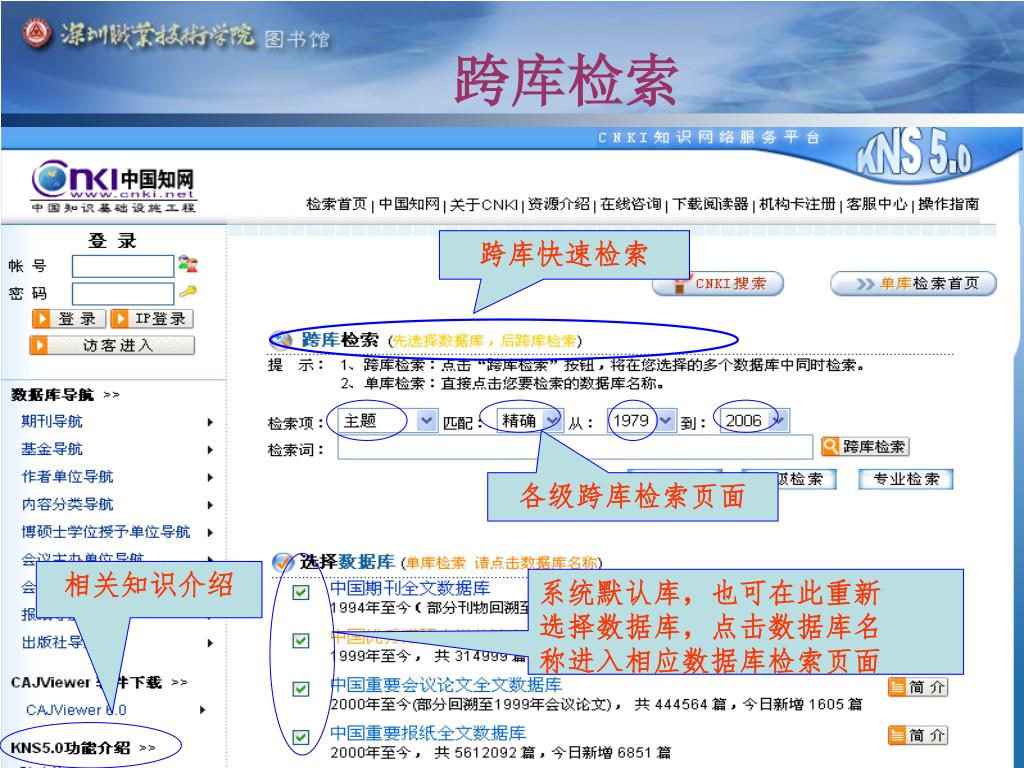Open 数据库导航 heading link
Image resolution: width=1024 pixels, height=768 pixels.
pos(52,394)
